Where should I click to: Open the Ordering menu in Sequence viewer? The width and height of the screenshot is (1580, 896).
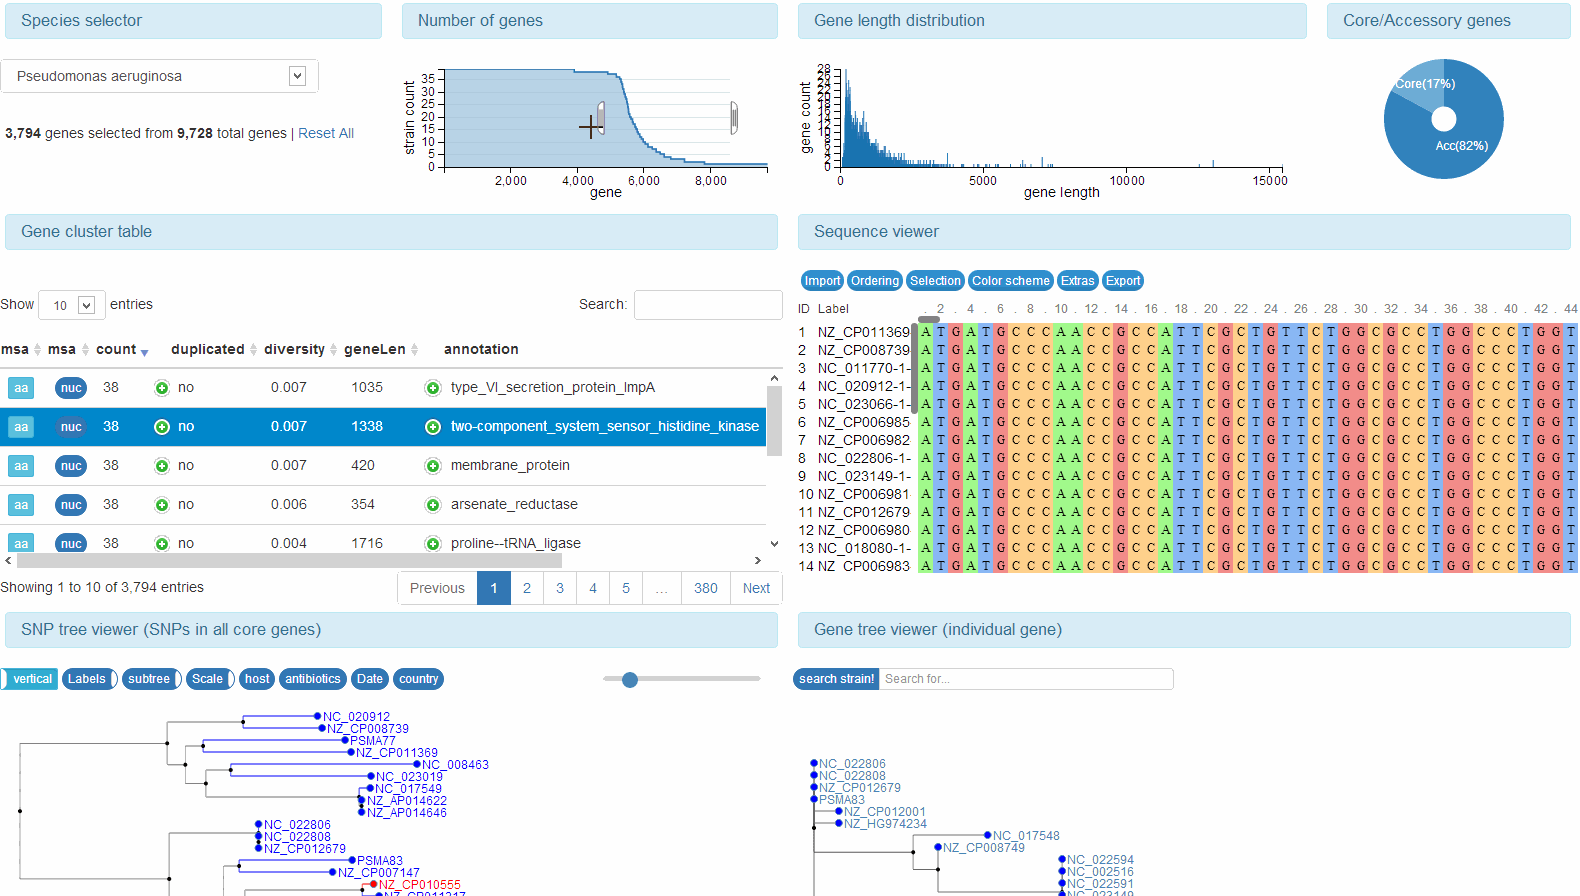(875, 281)
